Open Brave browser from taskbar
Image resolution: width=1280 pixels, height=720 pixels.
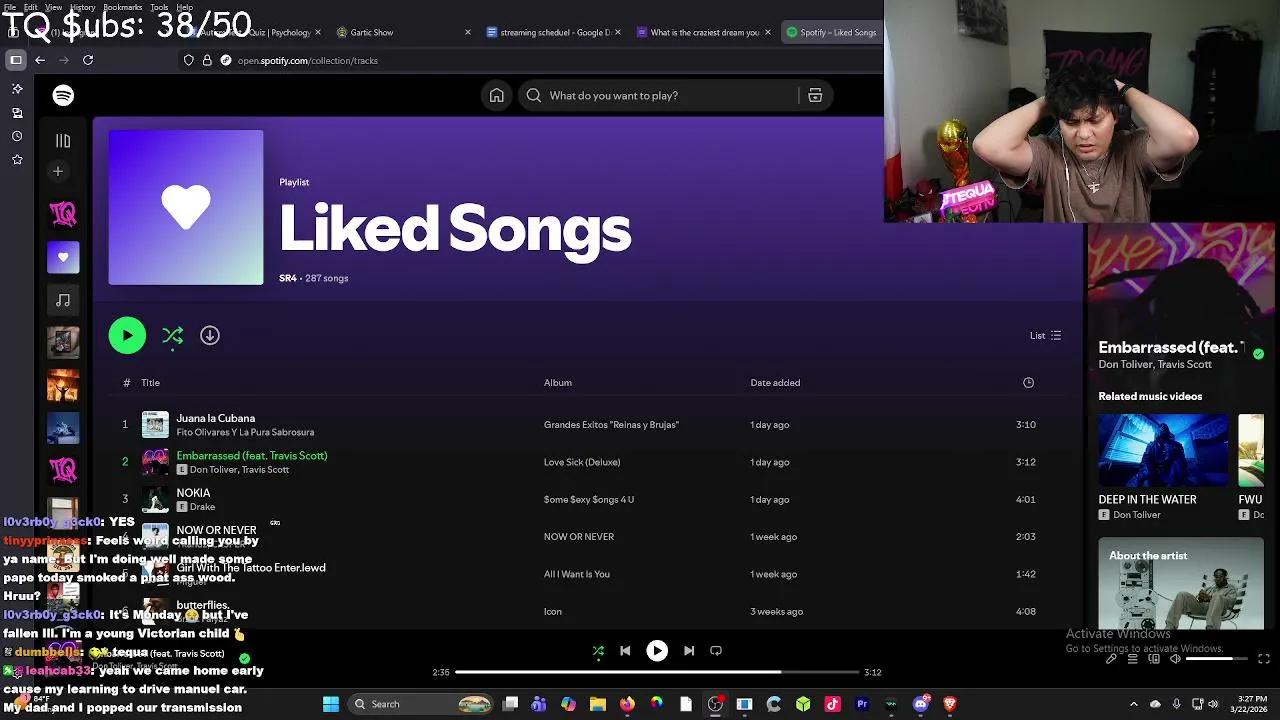tap(950, 704)
